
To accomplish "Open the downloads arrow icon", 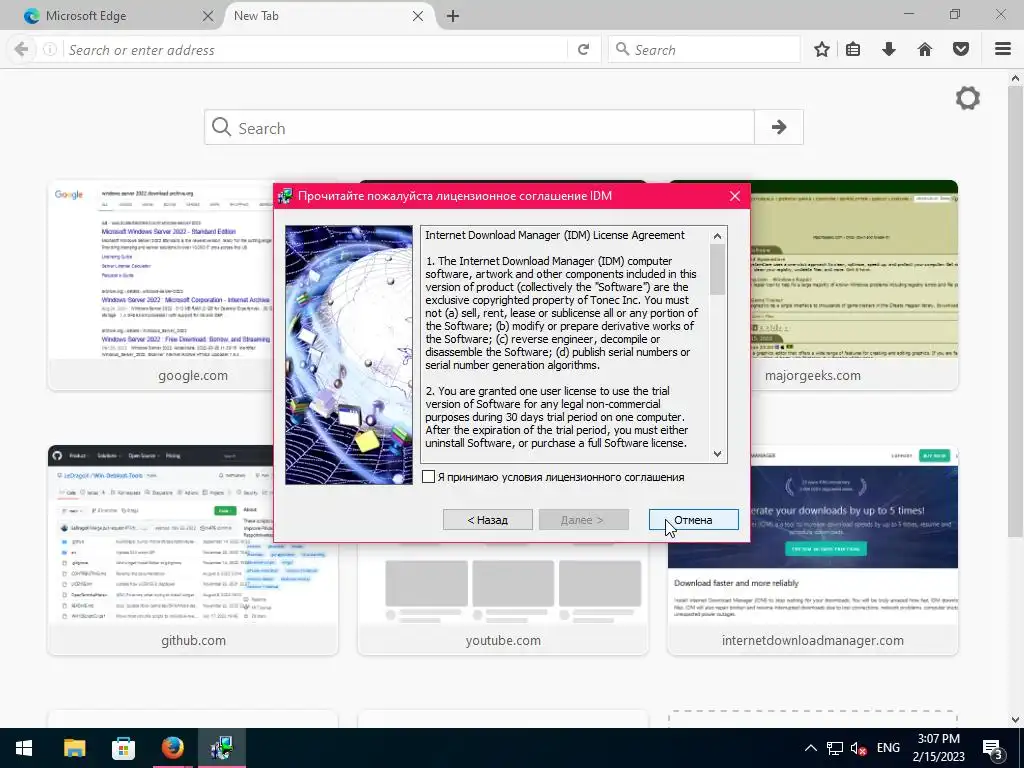I will point(889,50).
